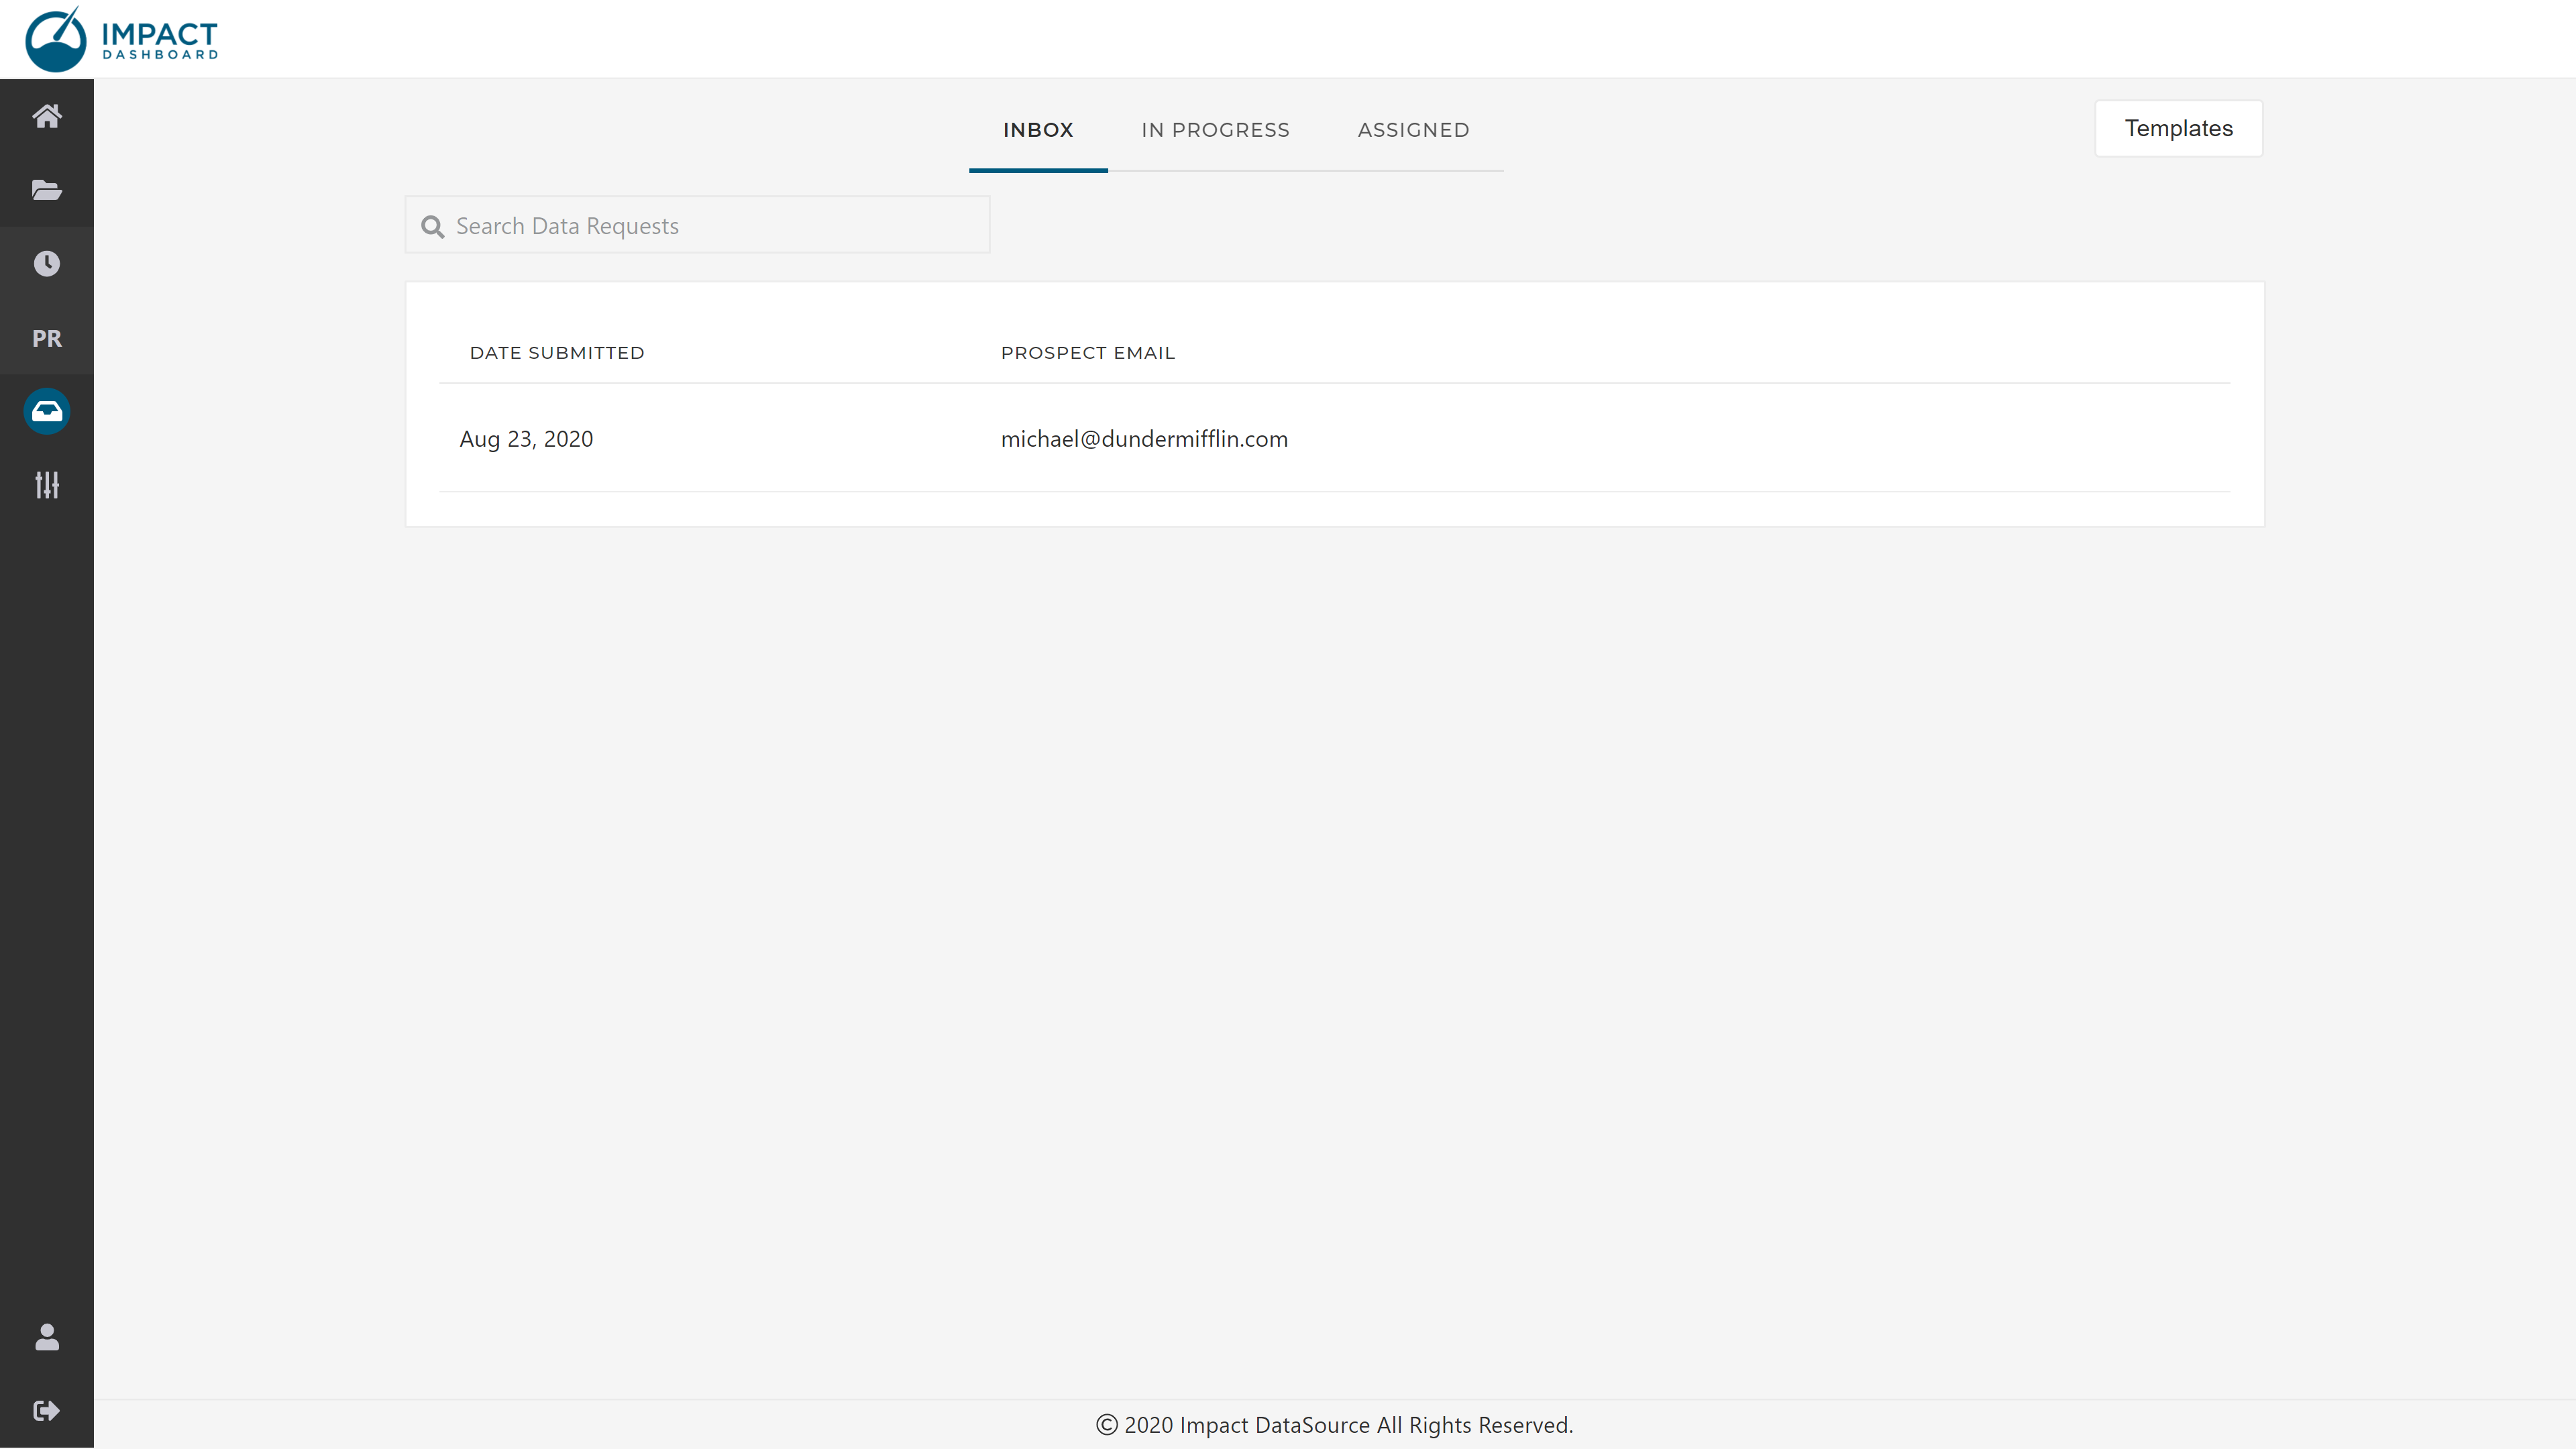The image size is (2576, 1449).
Task: Open the user profile icon in sidebar
Action: click(x=47, y=1337)
